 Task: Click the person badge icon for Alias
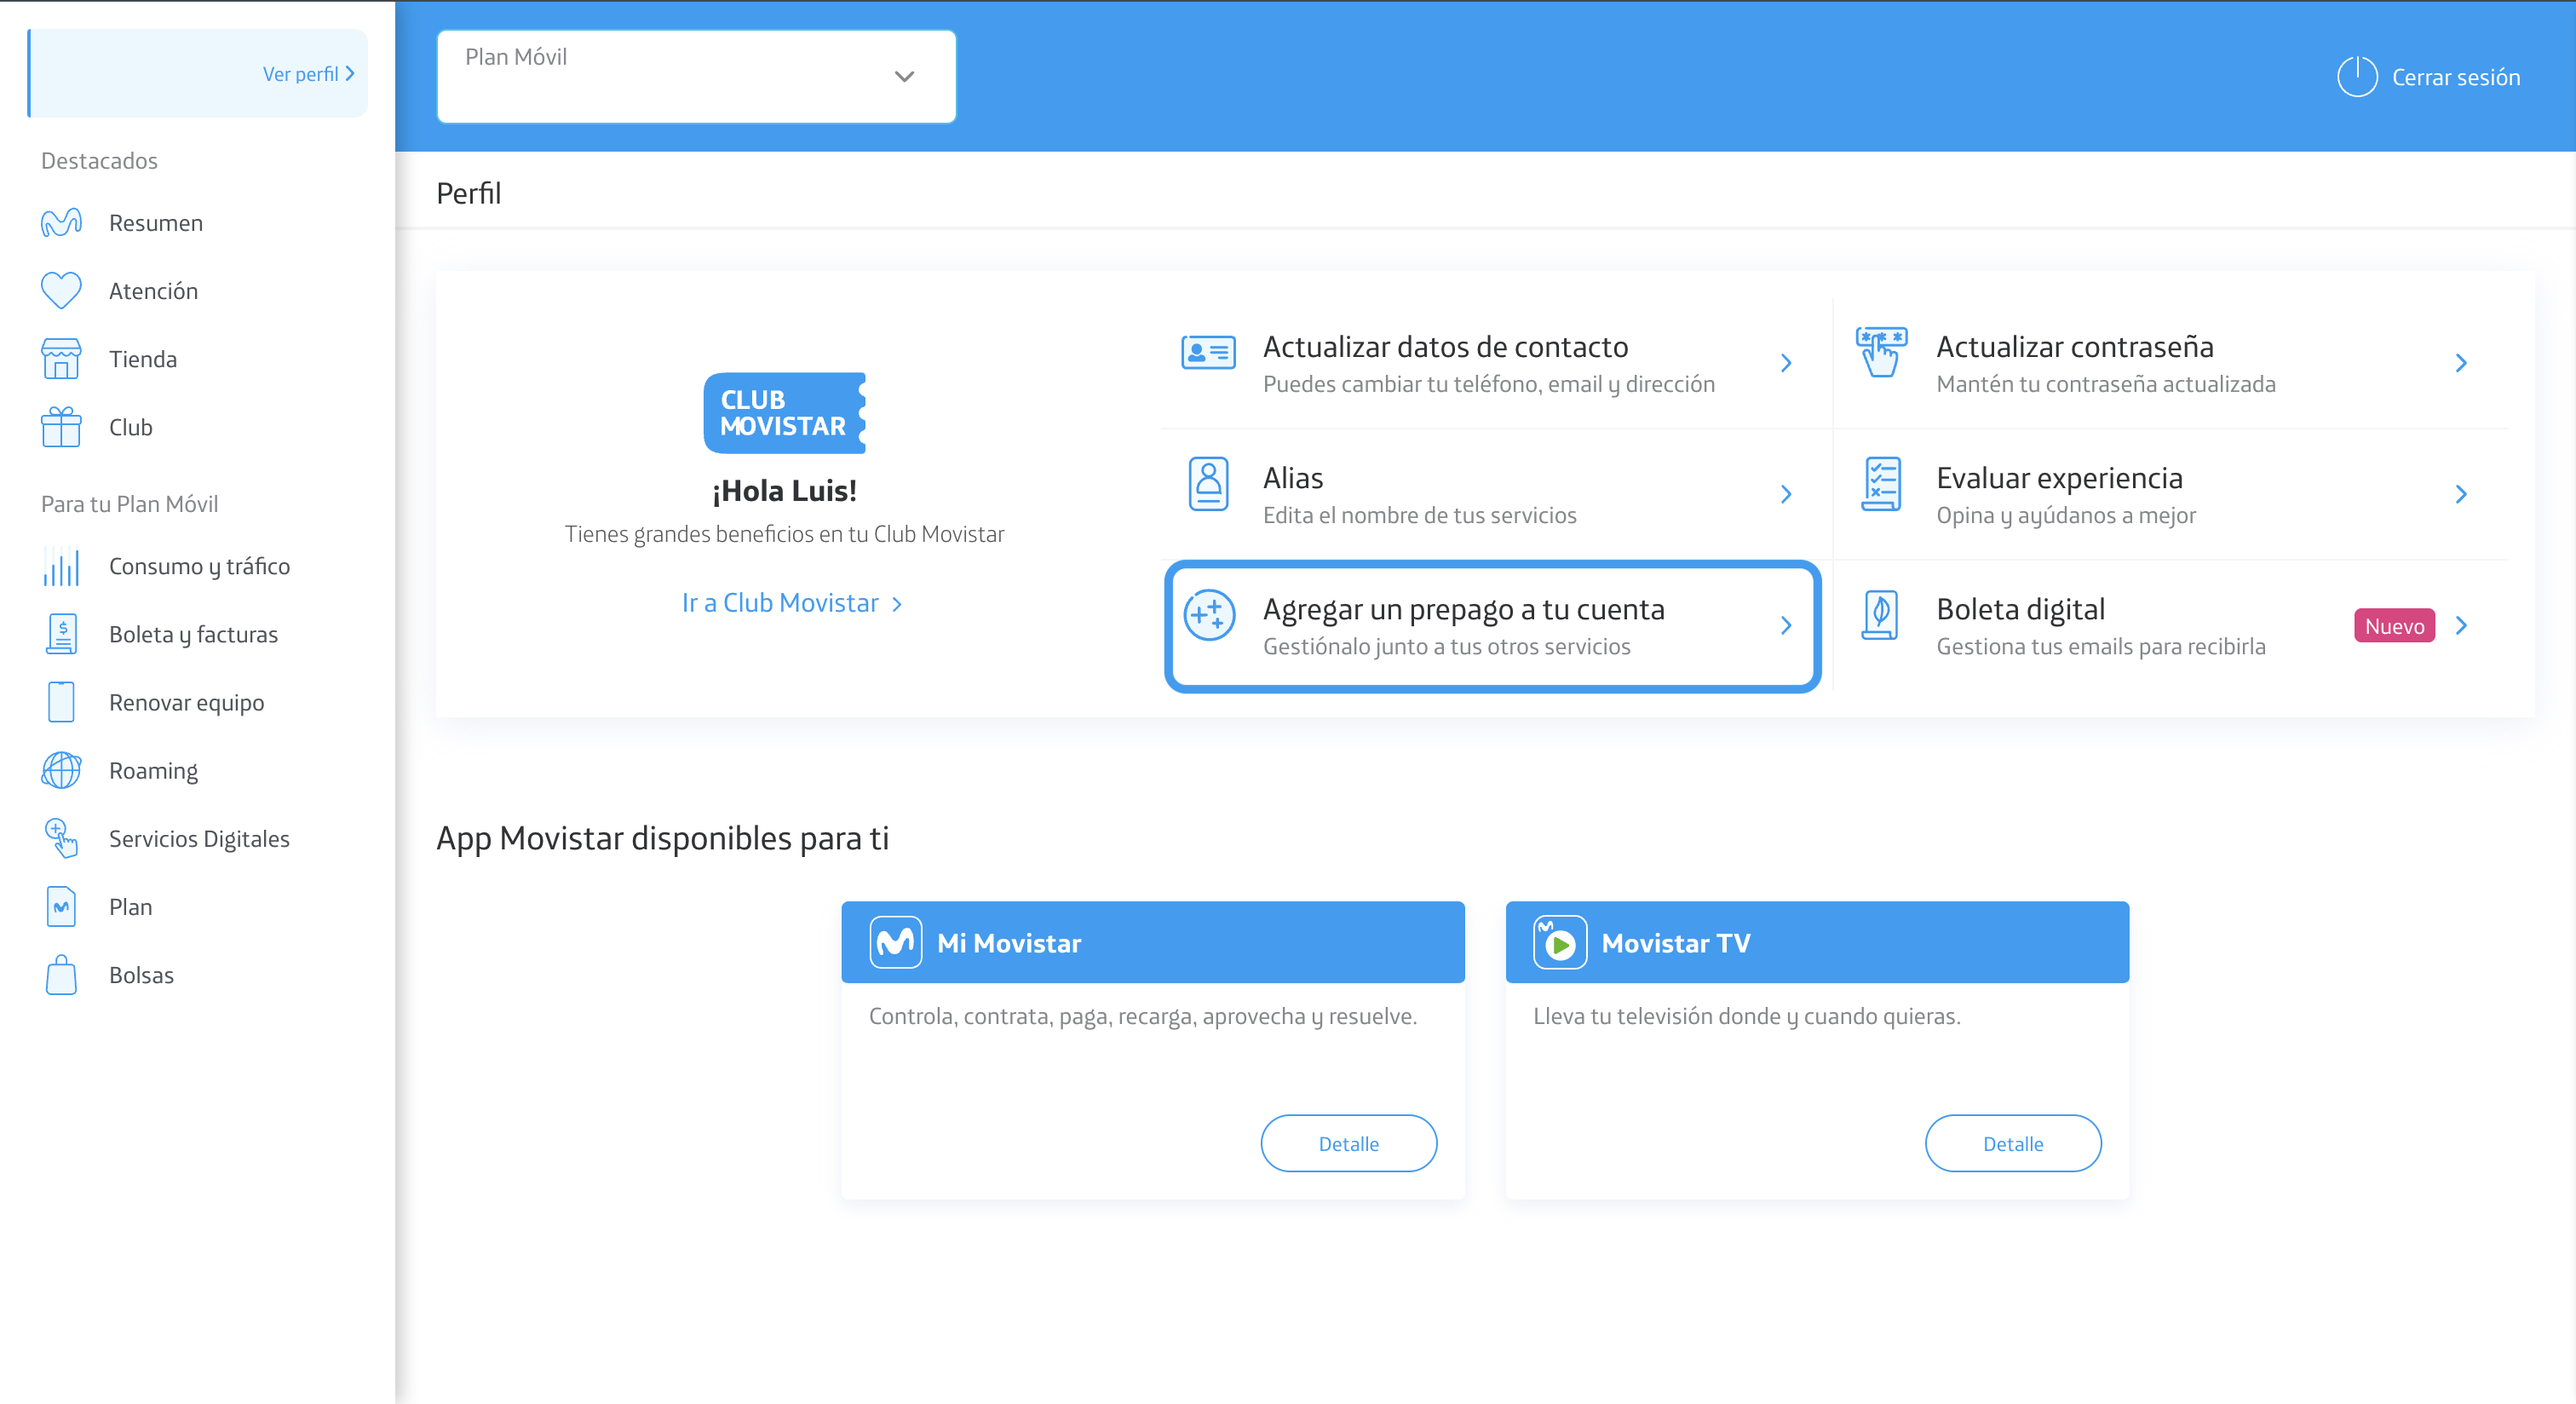(1208, 484)
